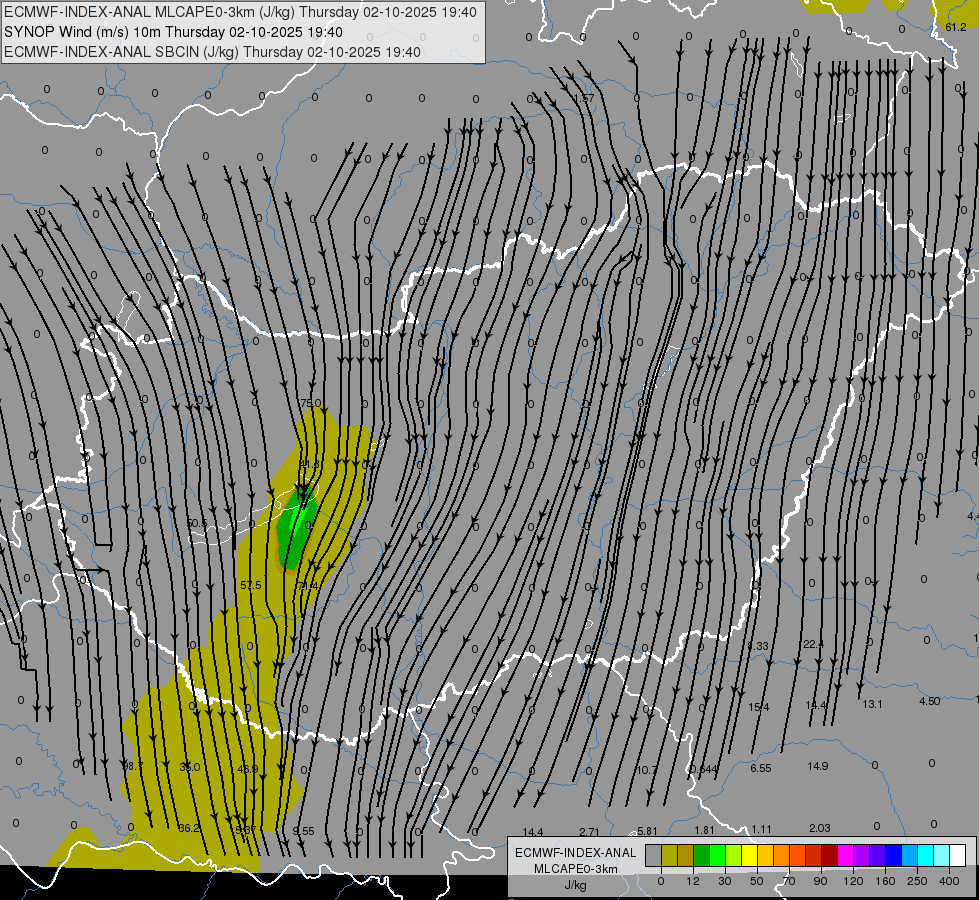Viewport: 979px width, 900px height.
Task: Click legend tick value 120
Action: [x=853, y=881]
